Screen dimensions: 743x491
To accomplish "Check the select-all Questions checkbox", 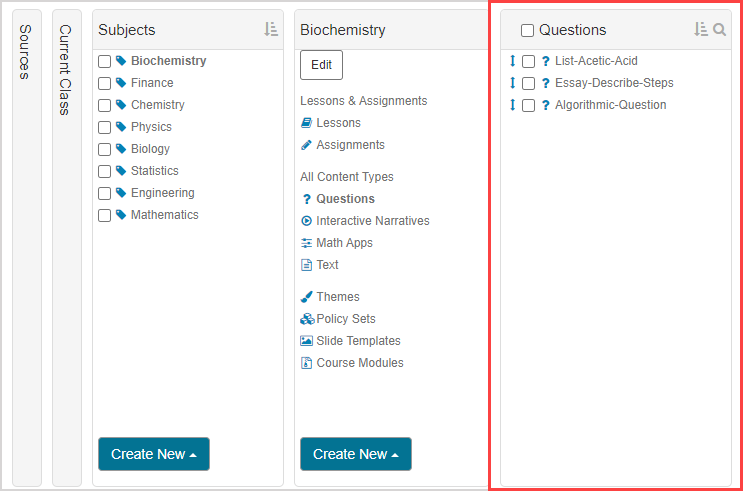I will click(x=528, y=31).
